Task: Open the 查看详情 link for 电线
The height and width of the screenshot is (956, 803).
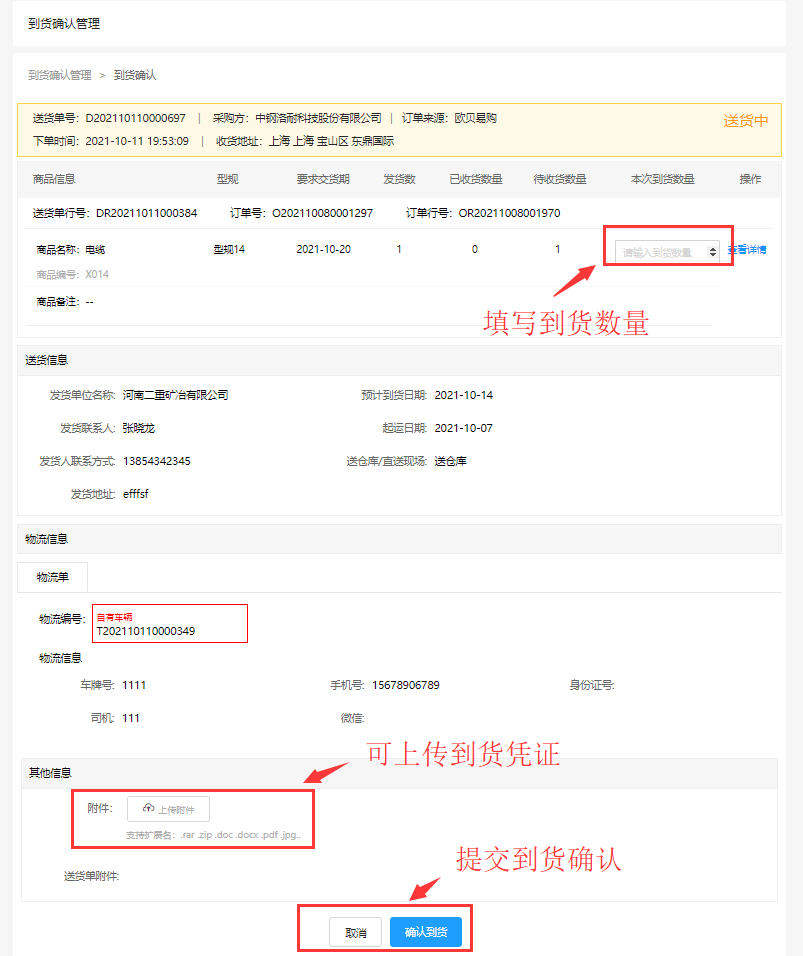Action: coord(746,249)
